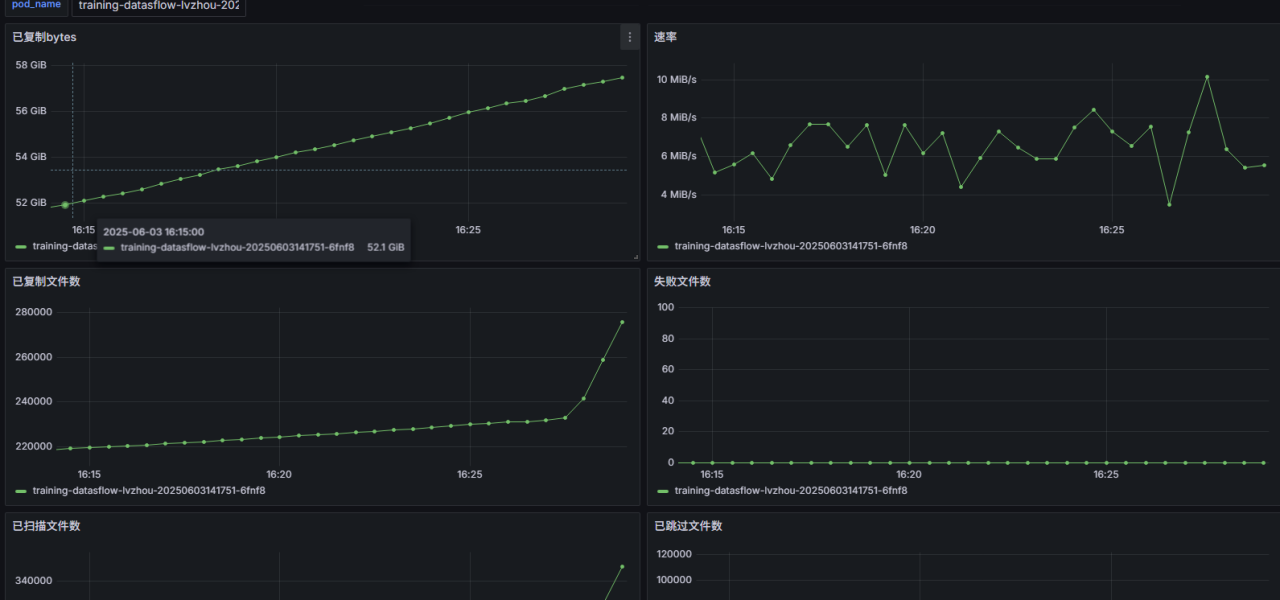
Task: Click the 240000 axis label
Action: click(x=33, y=402)
